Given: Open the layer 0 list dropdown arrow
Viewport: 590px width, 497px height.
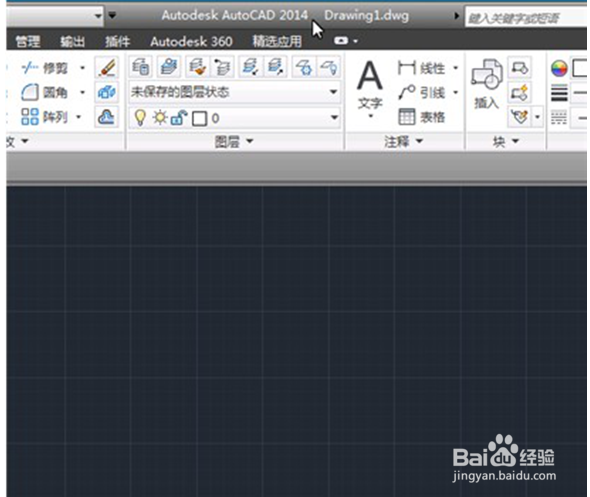Looking at the screenshot, I should [x=334, y=118].
